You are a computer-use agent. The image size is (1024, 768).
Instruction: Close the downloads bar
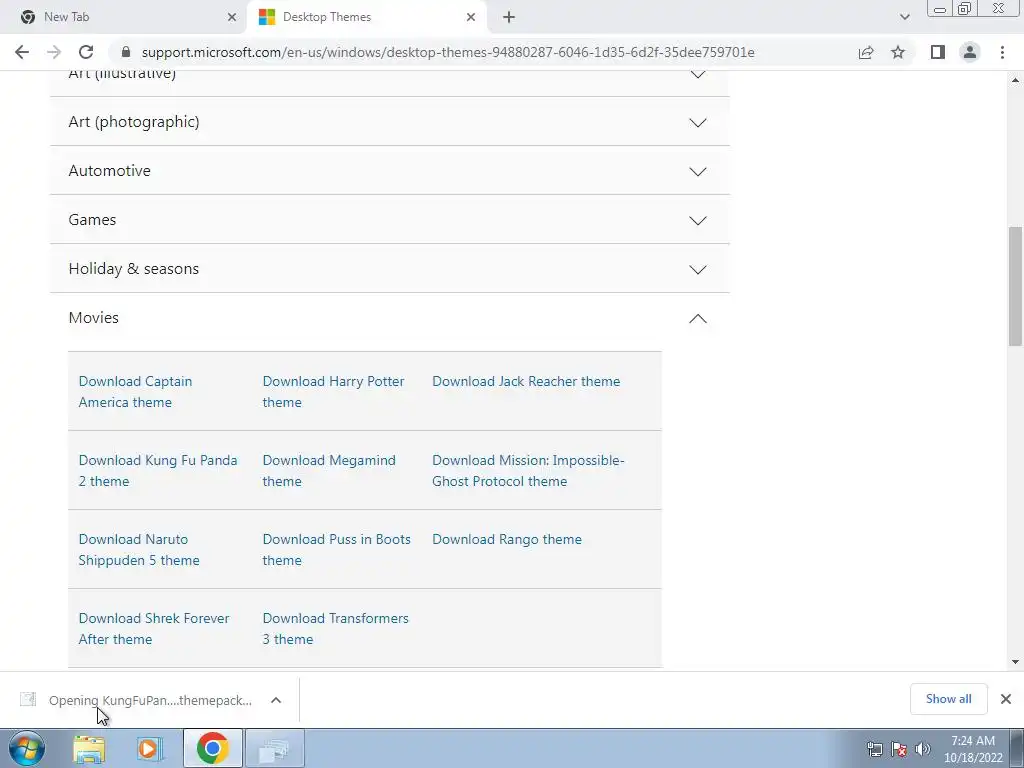[1006, 699]
